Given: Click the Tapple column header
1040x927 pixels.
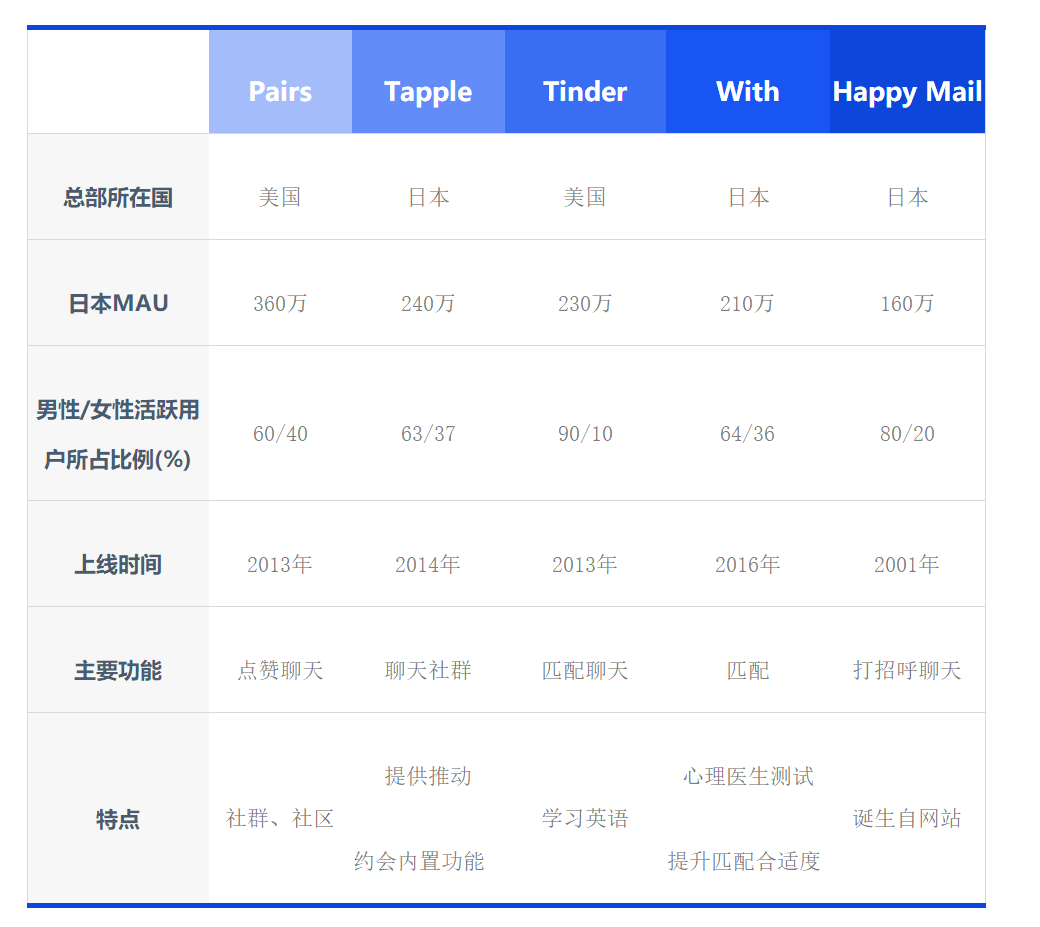Looking at the screenshot, I should click(428, 92).
